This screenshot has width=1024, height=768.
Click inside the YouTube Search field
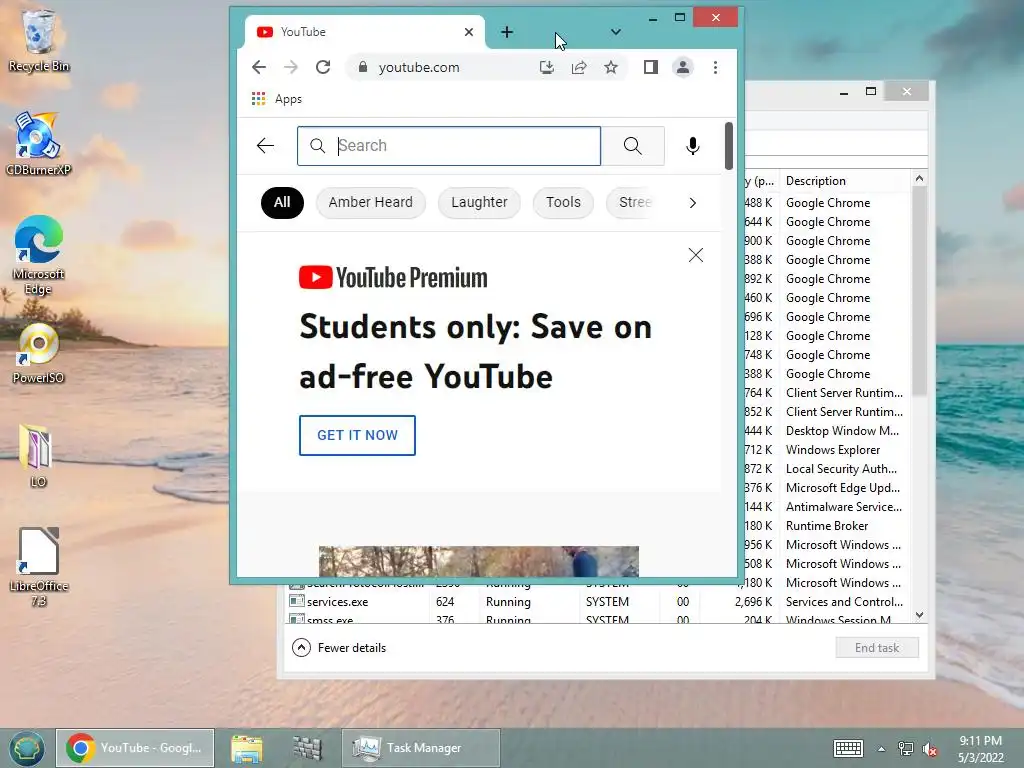tap(449, 146)
